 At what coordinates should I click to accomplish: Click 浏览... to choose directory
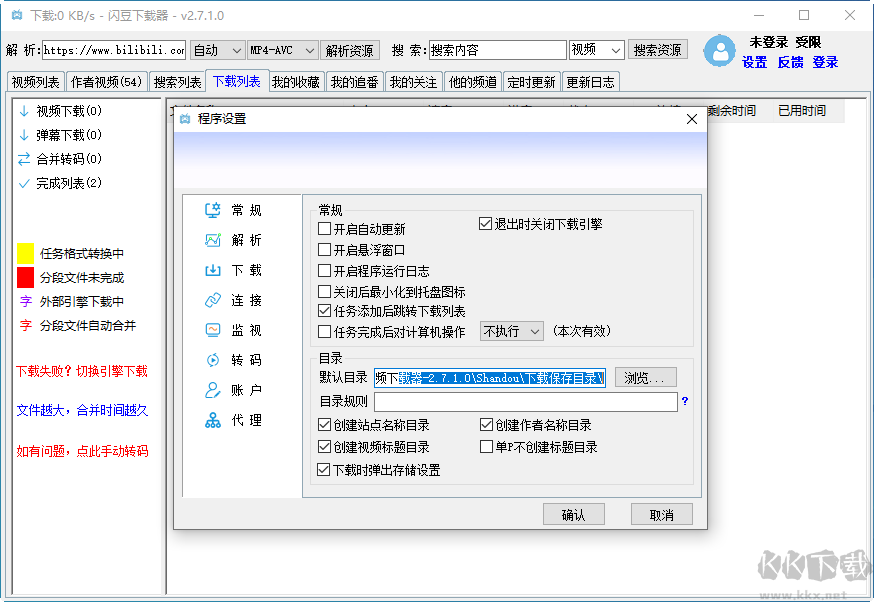pyautogui.click(x=645, y=377)
